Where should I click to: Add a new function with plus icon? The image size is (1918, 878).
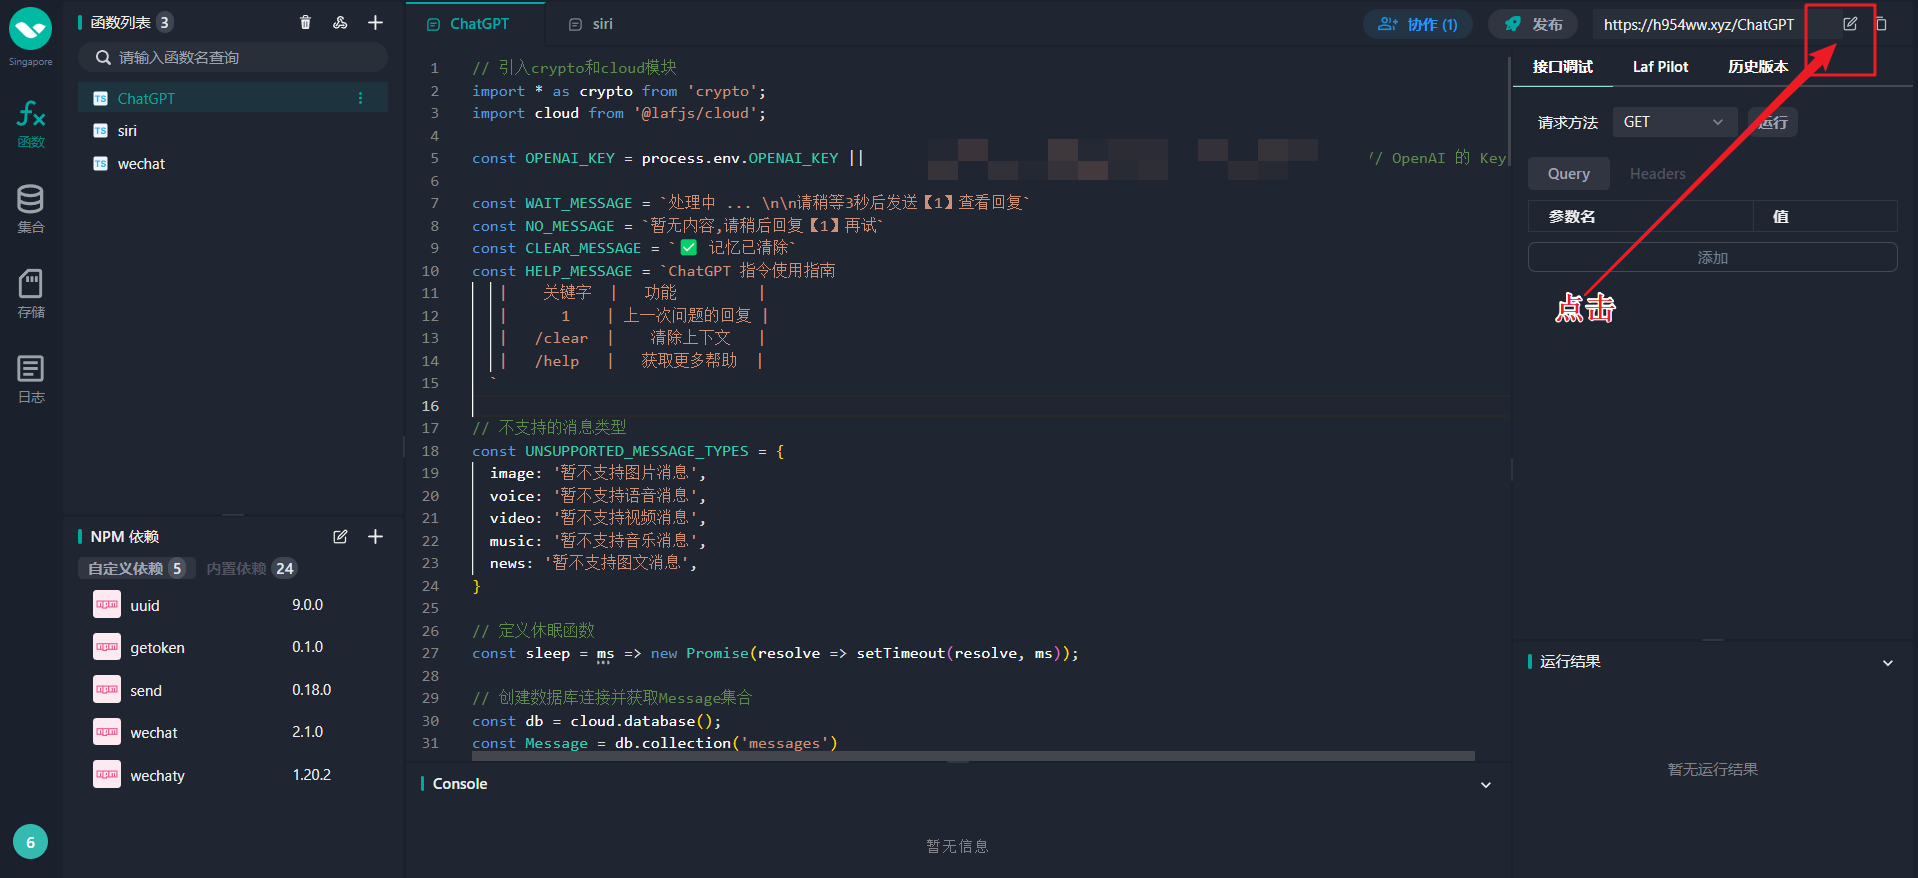click(375, 22)
